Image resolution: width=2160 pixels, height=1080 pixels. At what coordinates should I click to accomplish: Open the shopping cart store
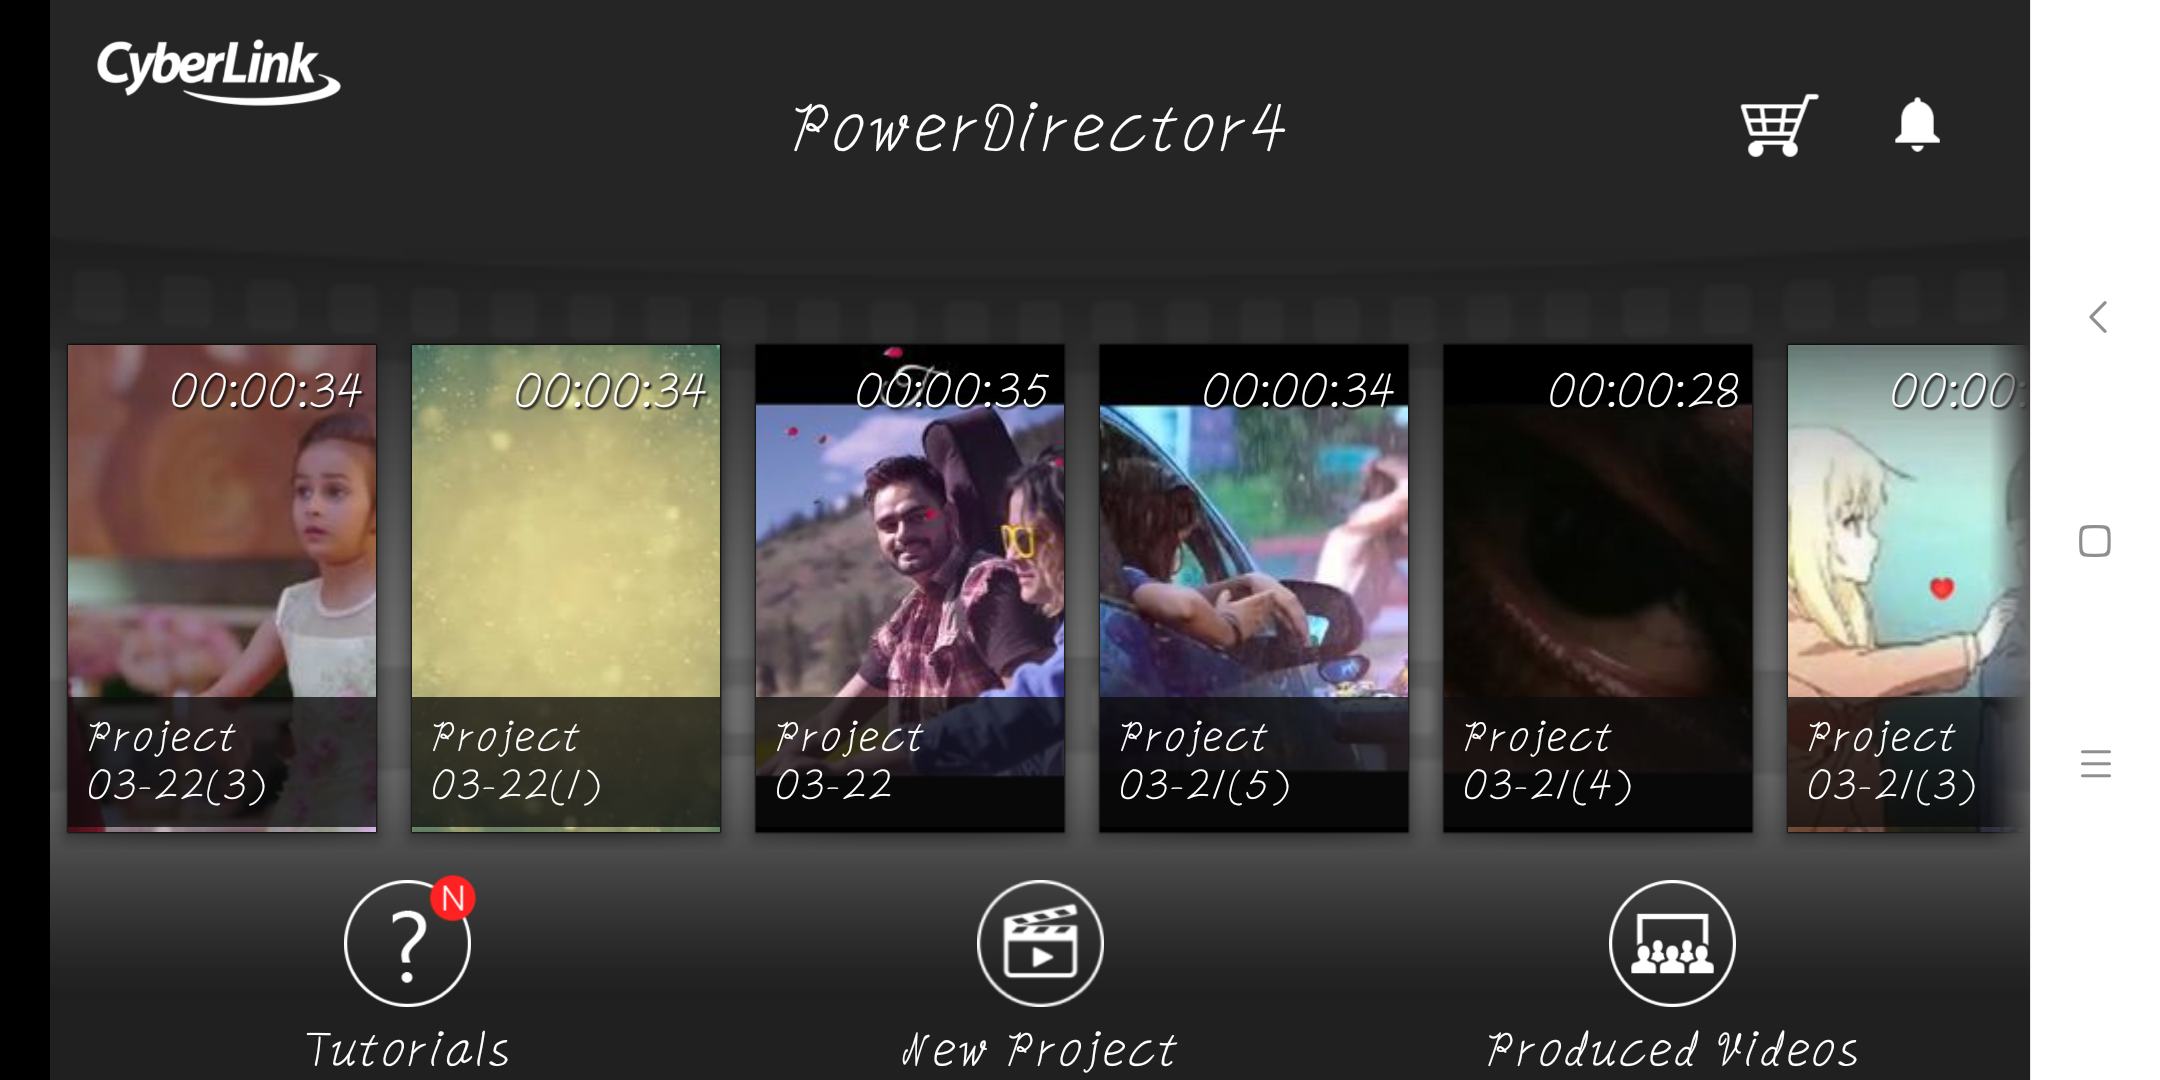click(1779, 125)
